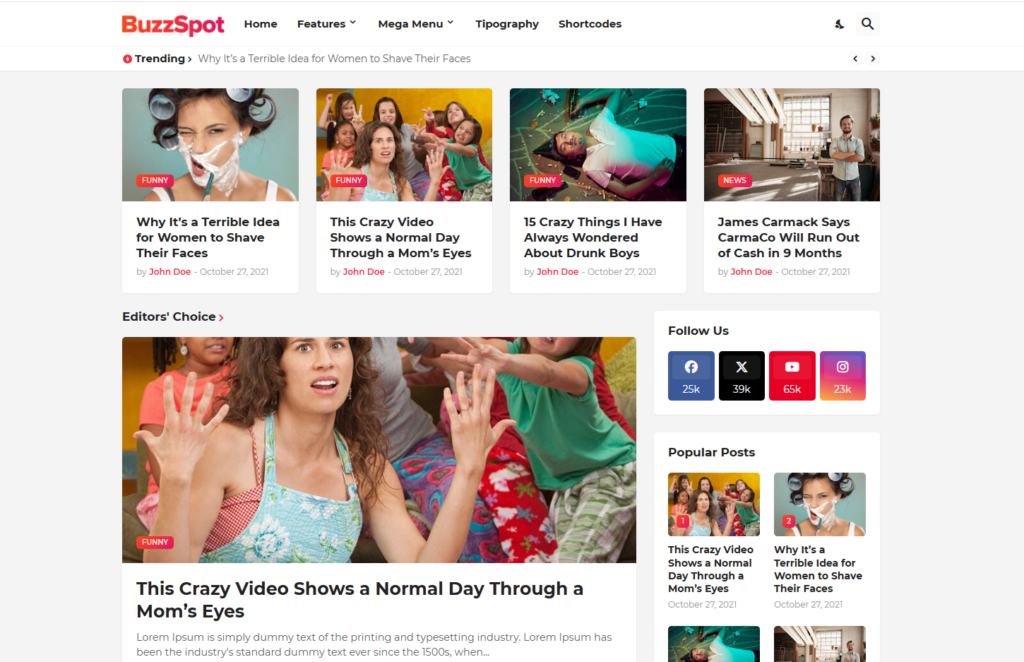1024x662 pixels.
Task: Open James Carmack CarmaCo article title
Action: pyautogui.click(x=788, y=237)
